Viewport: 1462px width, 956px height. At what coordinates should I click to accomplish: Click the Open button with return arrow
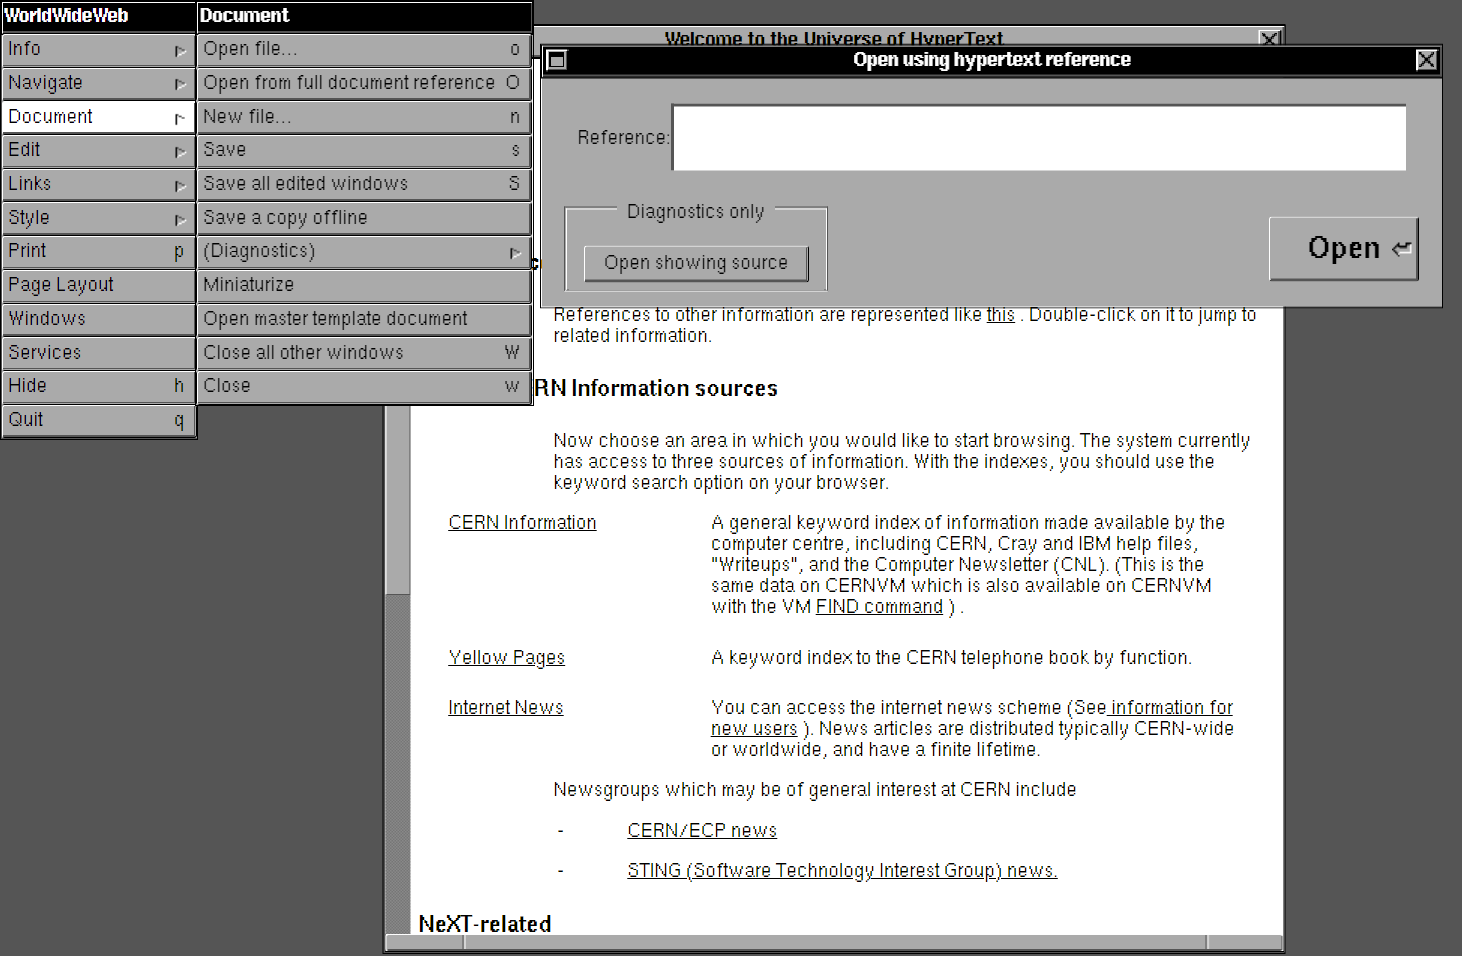pos(1343,248)
